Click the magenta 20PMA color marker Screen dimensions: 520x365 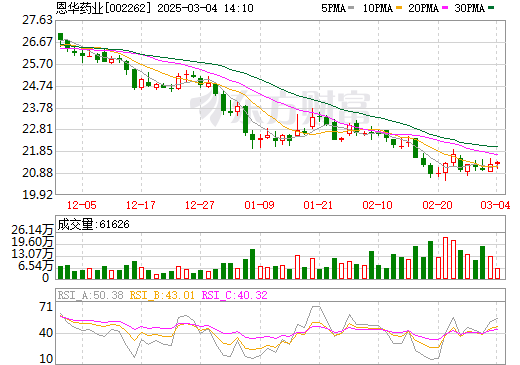445,8
